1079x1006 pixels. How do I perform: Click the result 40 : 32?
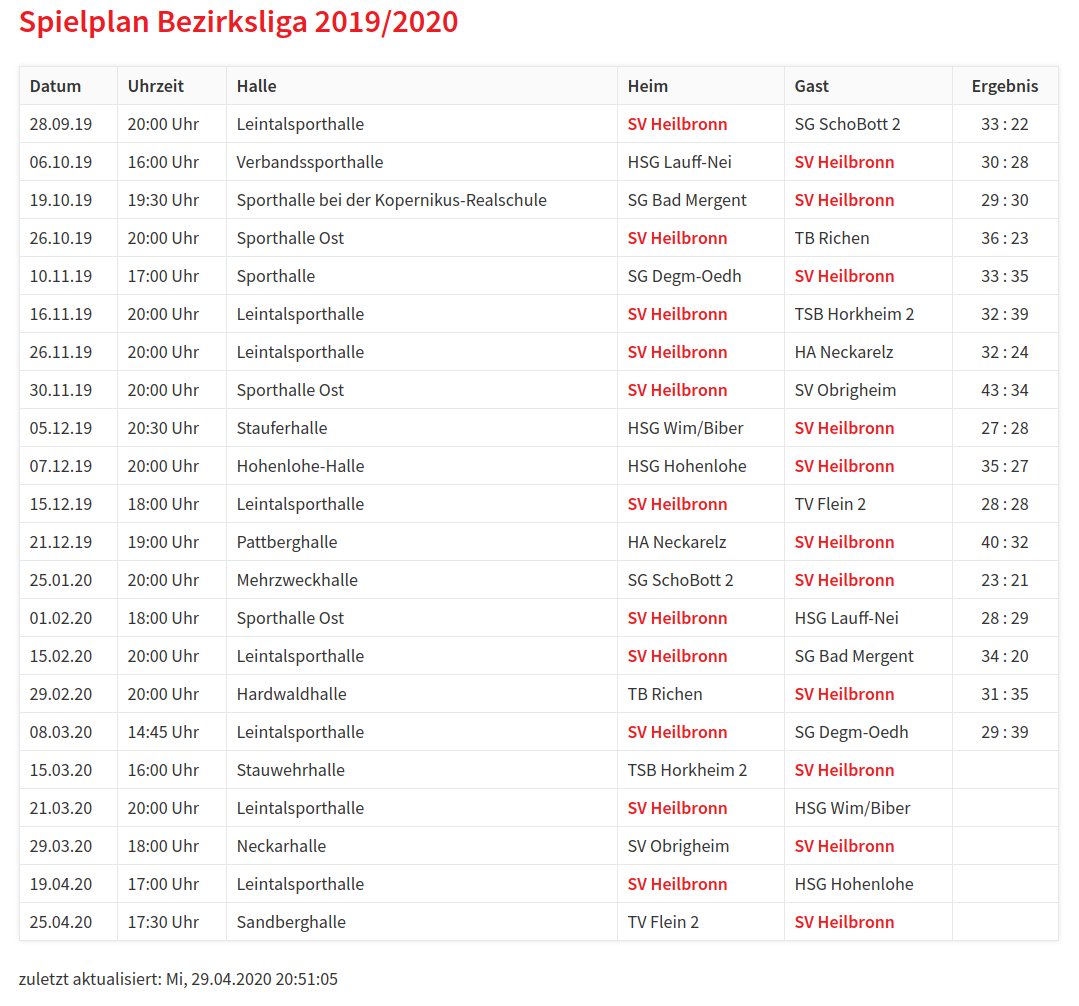click(1005, 542)
